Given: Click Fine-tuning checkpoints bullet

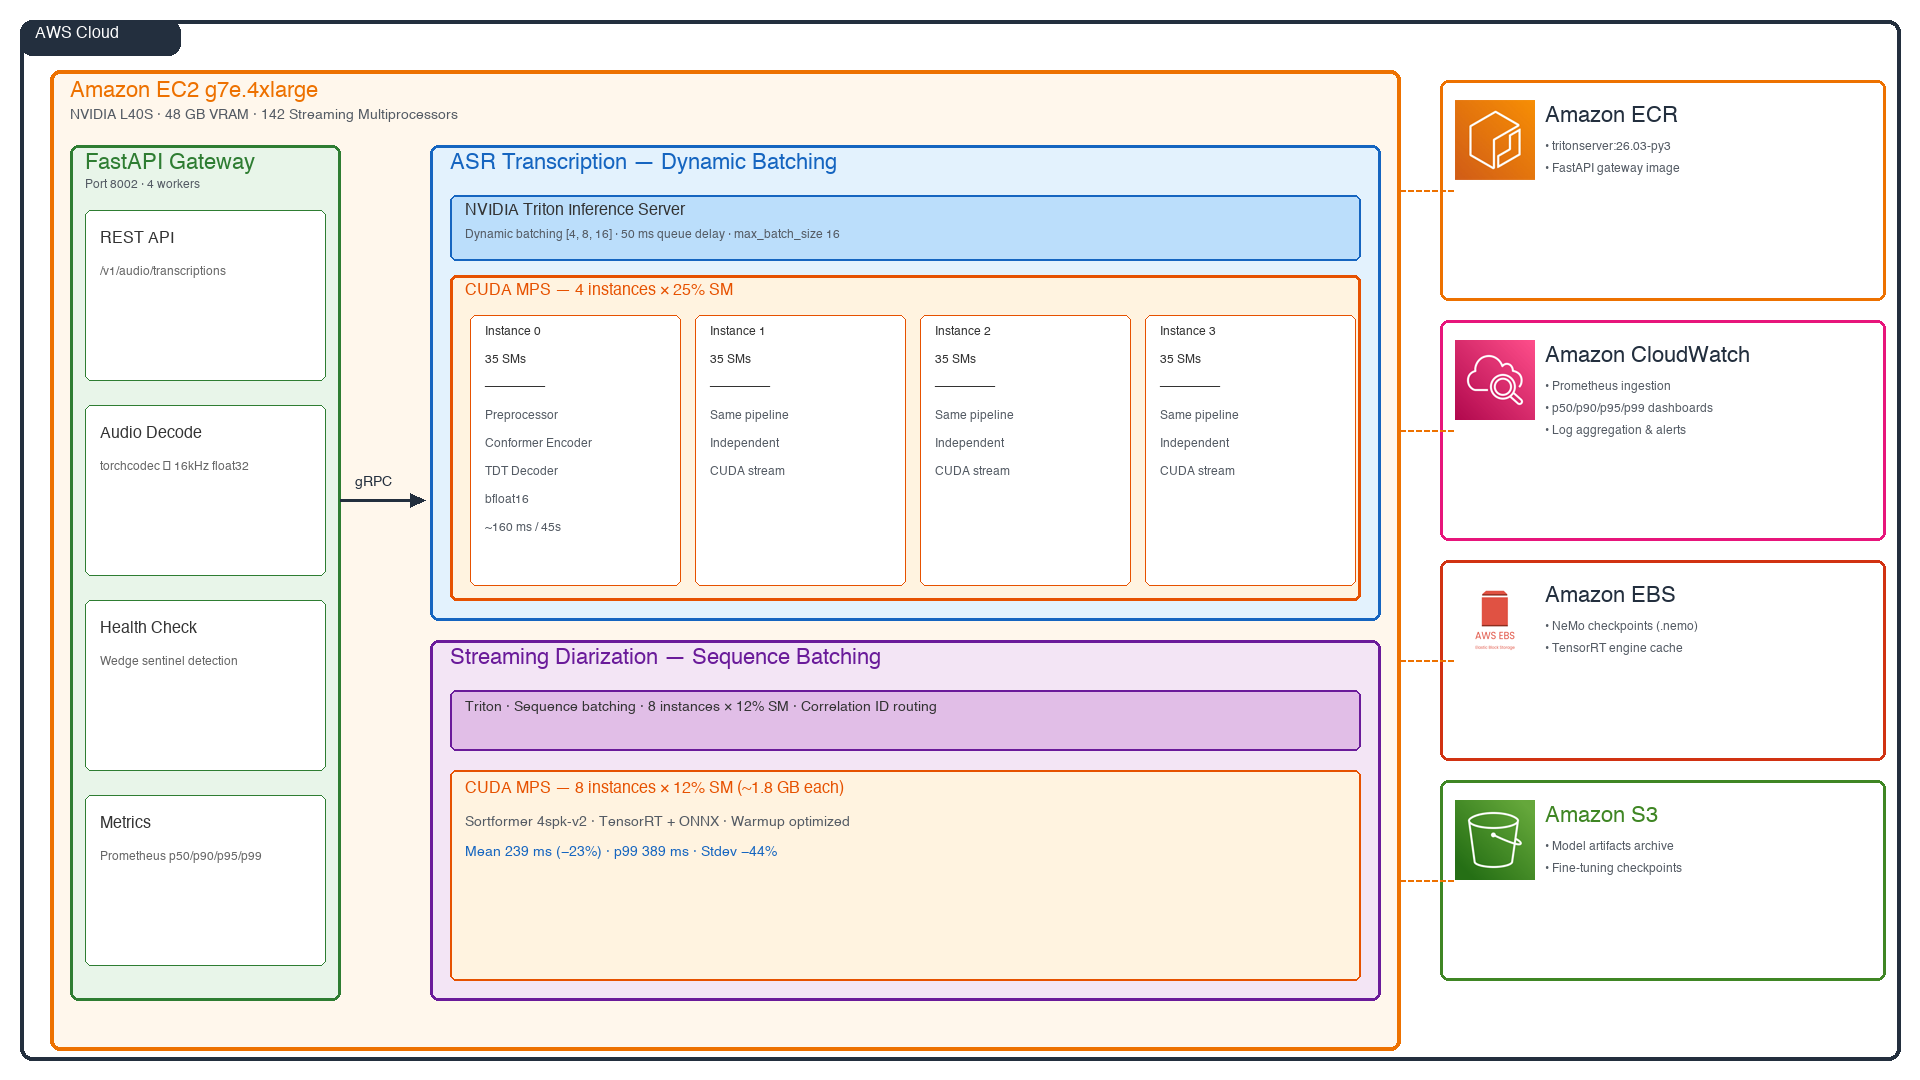Looking at the screenshot, I should [x=1613, y=868].
